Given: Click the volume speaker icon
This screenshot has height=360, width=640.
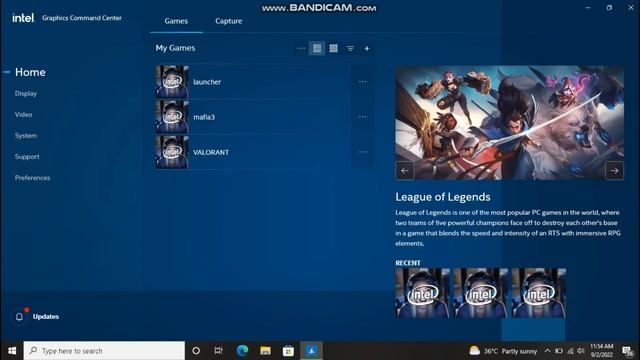Looking at the screenshot, I should (581, 351).
